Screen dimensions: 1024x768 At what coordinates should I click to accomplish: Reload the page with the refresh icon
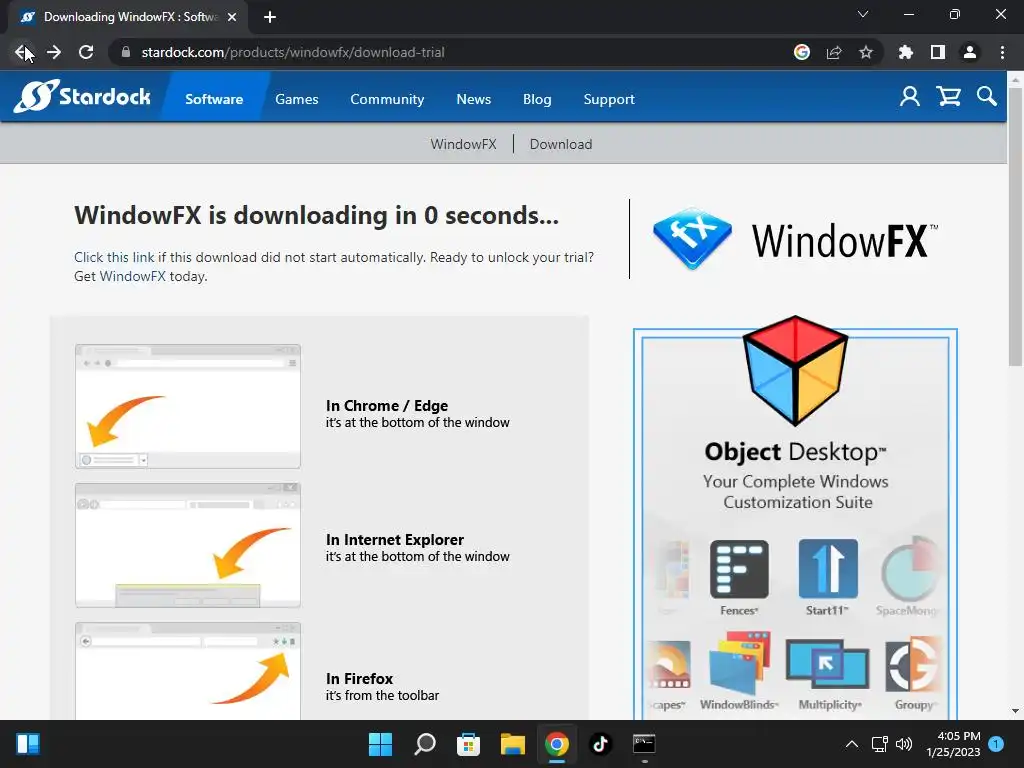86,52
